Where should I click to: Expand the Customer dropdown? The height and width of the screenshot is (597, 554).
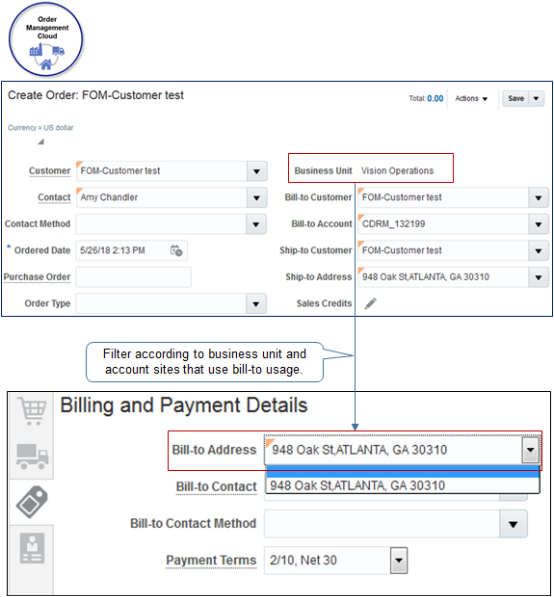coord(257,171)
